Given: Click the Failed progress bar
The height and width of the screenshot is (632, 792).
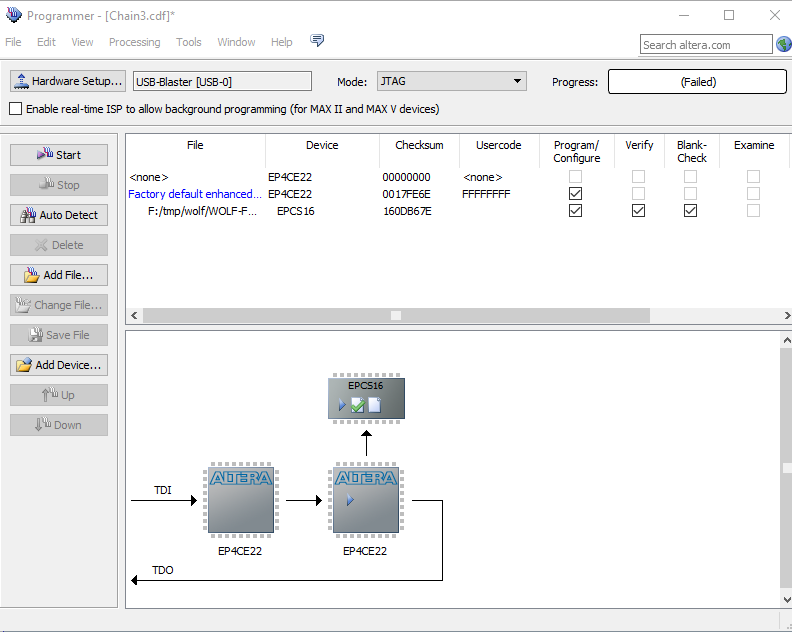Looking at the screenshot, I should (x=697, y=81).
